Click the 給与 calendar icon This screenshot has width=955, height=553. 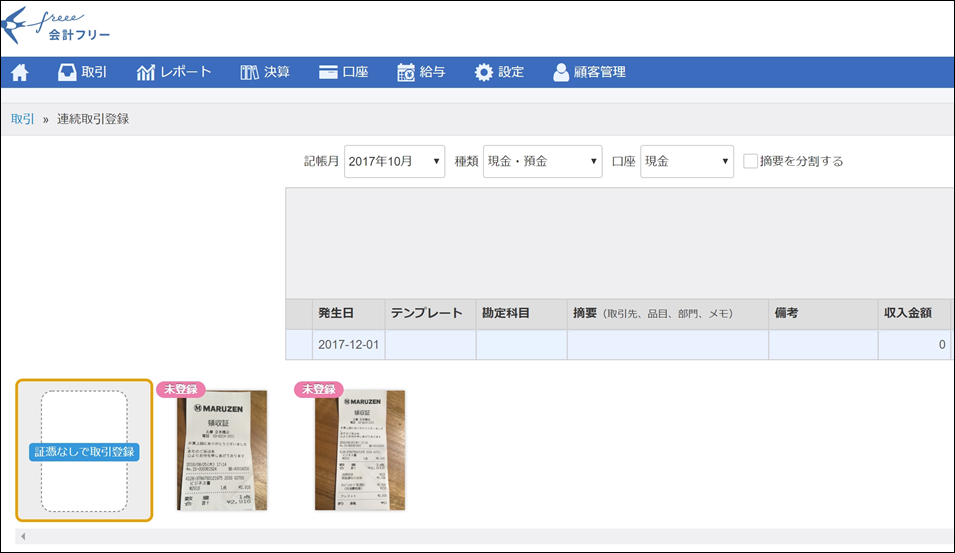406,72
